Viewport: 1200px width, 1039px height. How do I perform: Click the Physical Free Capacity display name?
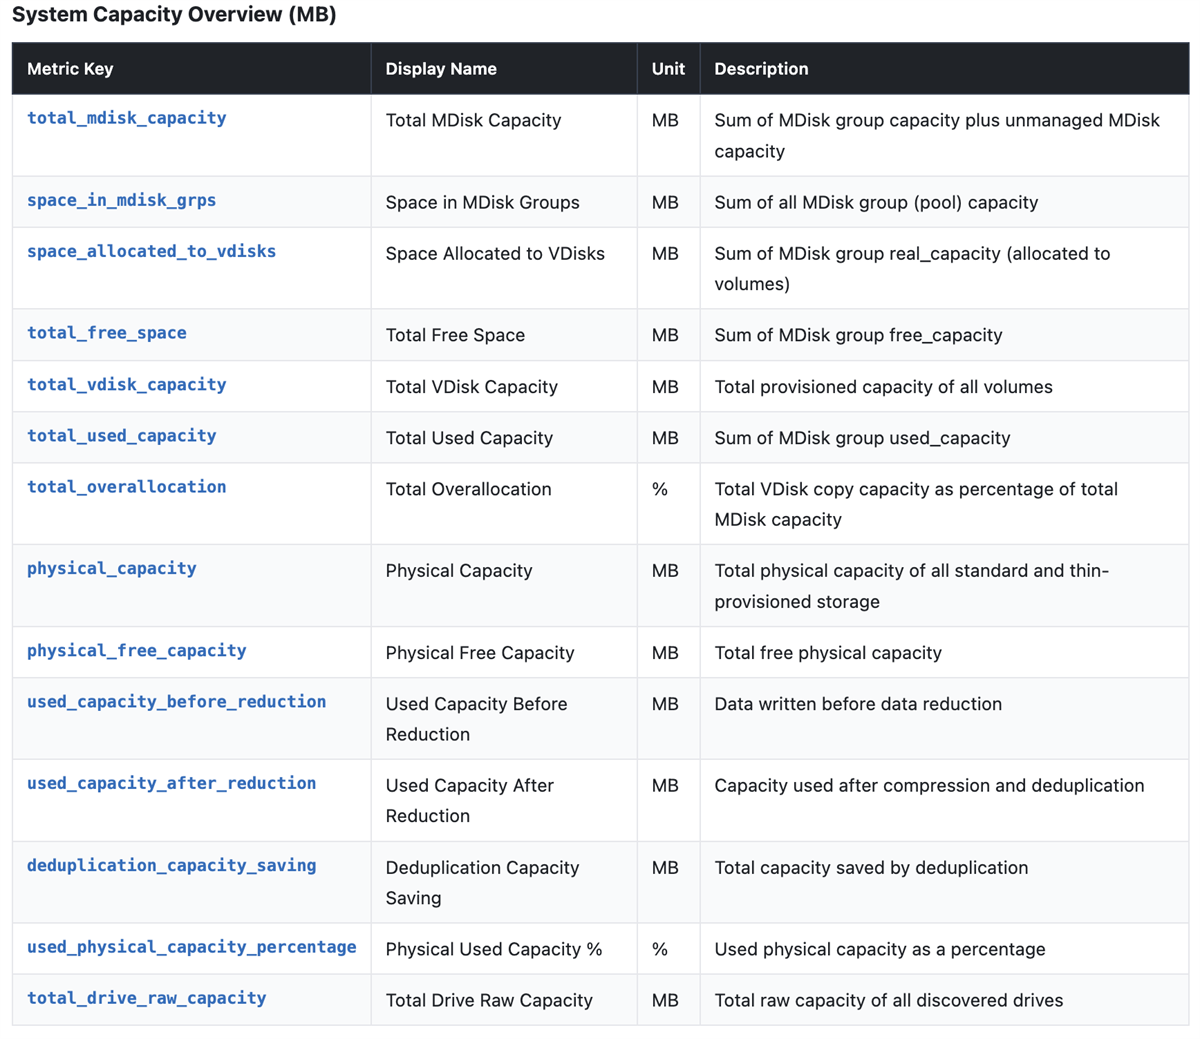pos(480,652)
